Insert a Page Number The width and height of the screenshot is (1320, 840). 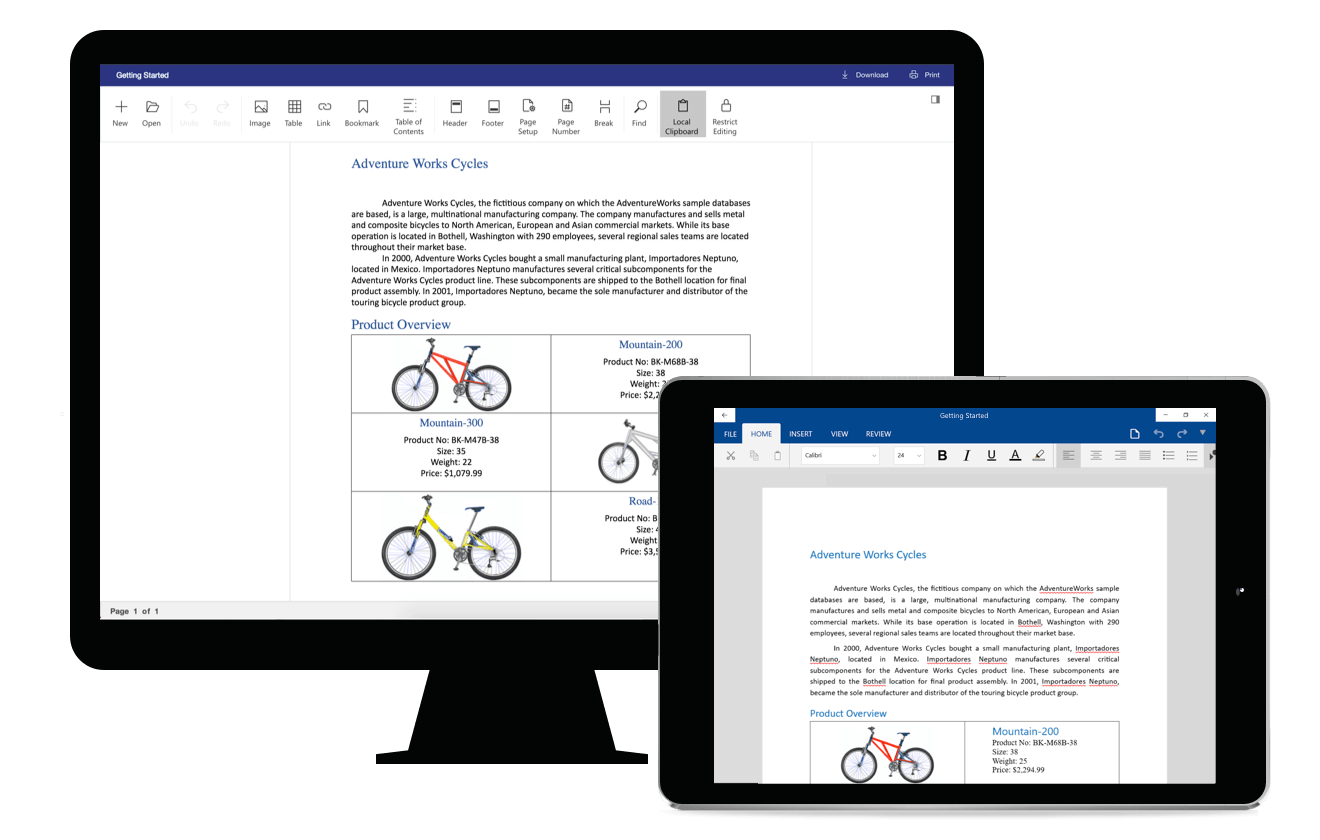566,115
